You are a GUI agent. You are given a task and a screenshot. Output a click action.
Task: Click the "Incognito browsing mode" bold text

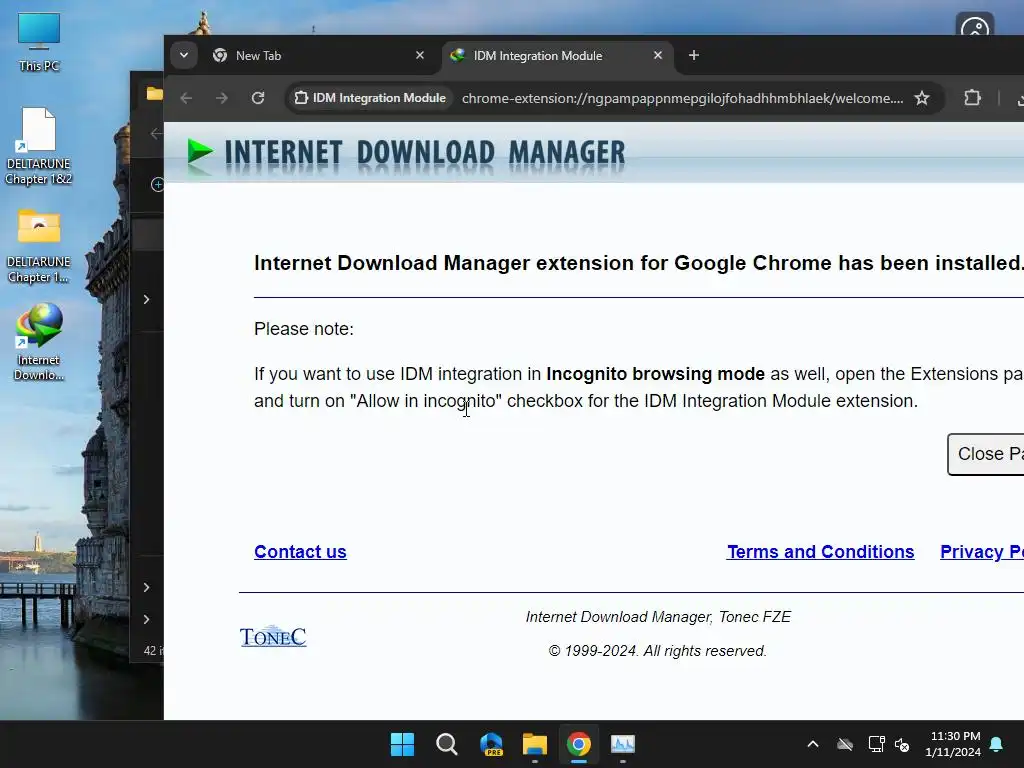point(655,374)
